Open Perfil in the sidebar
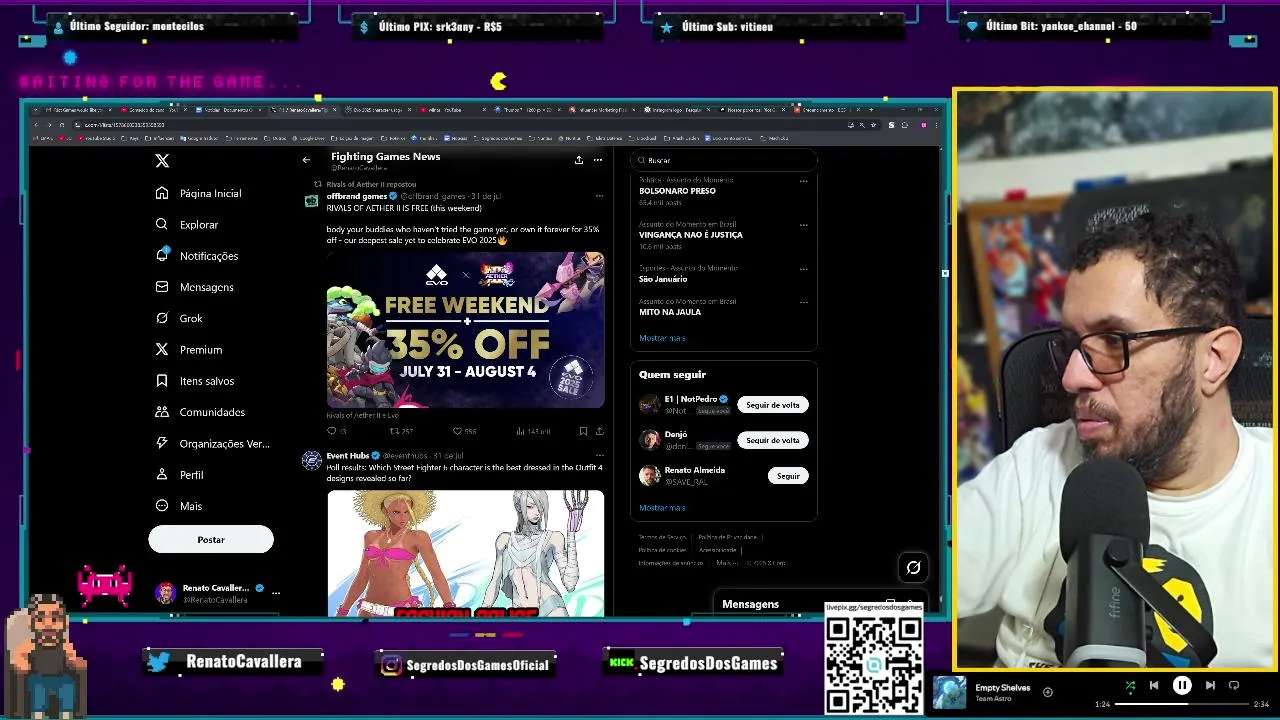Screen dimensions: 1280x720 [x=180, y=475]
